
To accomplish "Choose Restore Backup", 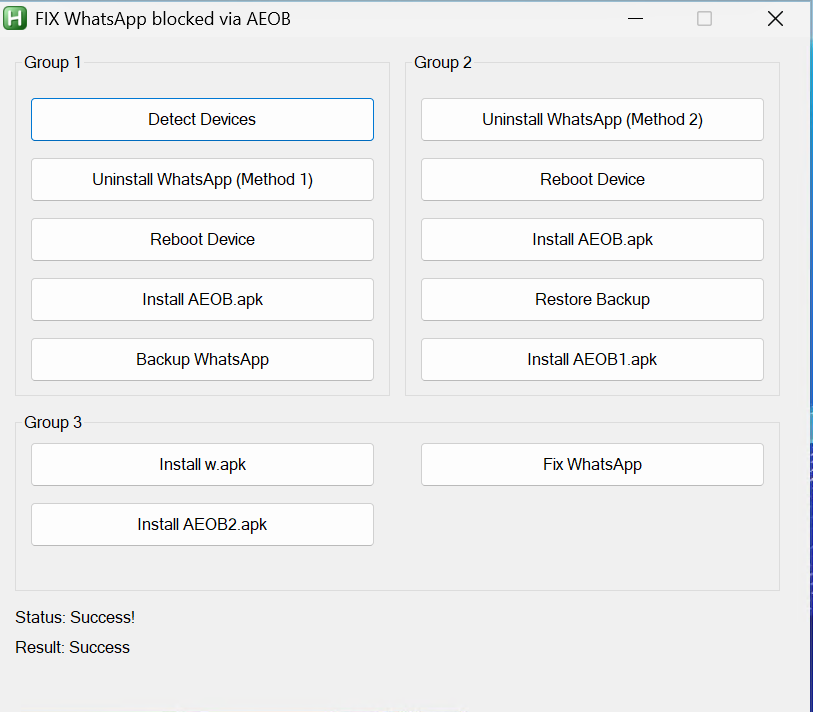I will (592, 299).
